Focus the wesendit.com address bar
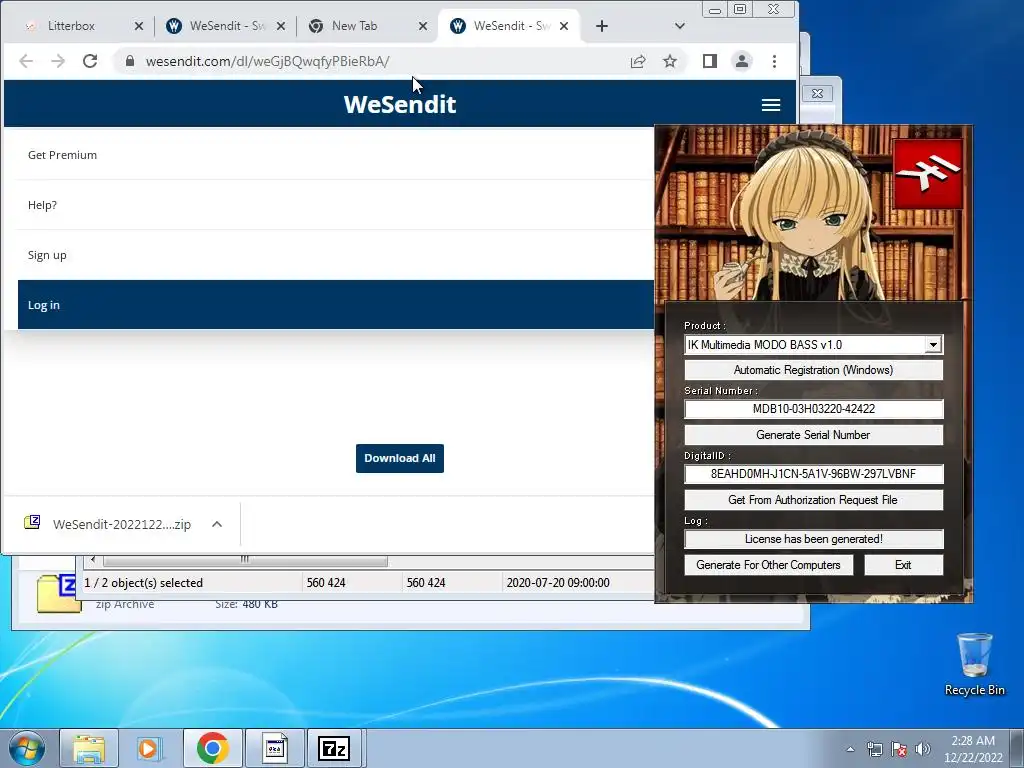 click(379, 61)
